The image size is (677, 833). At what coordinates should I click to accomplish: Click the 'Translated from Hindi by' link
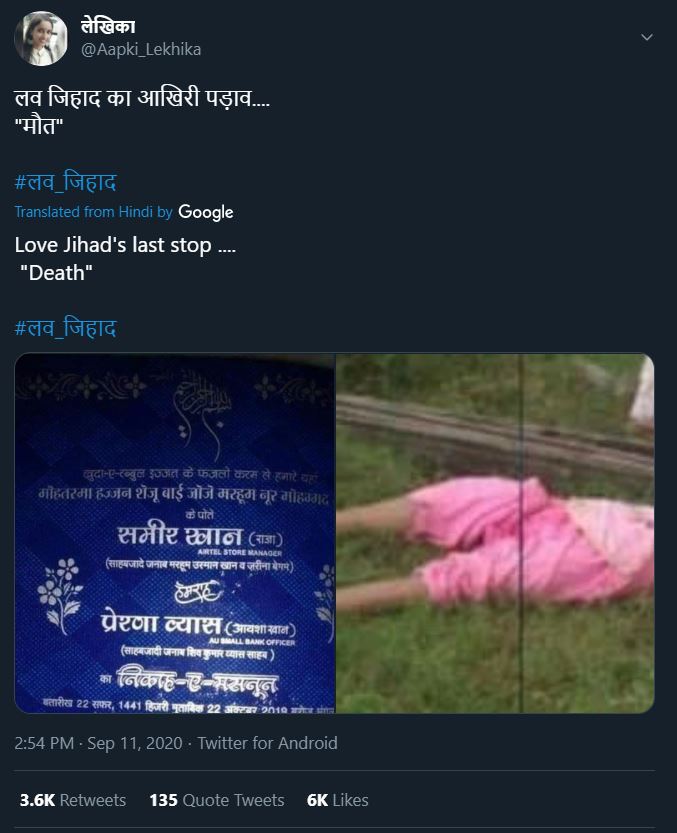[94, 211]
